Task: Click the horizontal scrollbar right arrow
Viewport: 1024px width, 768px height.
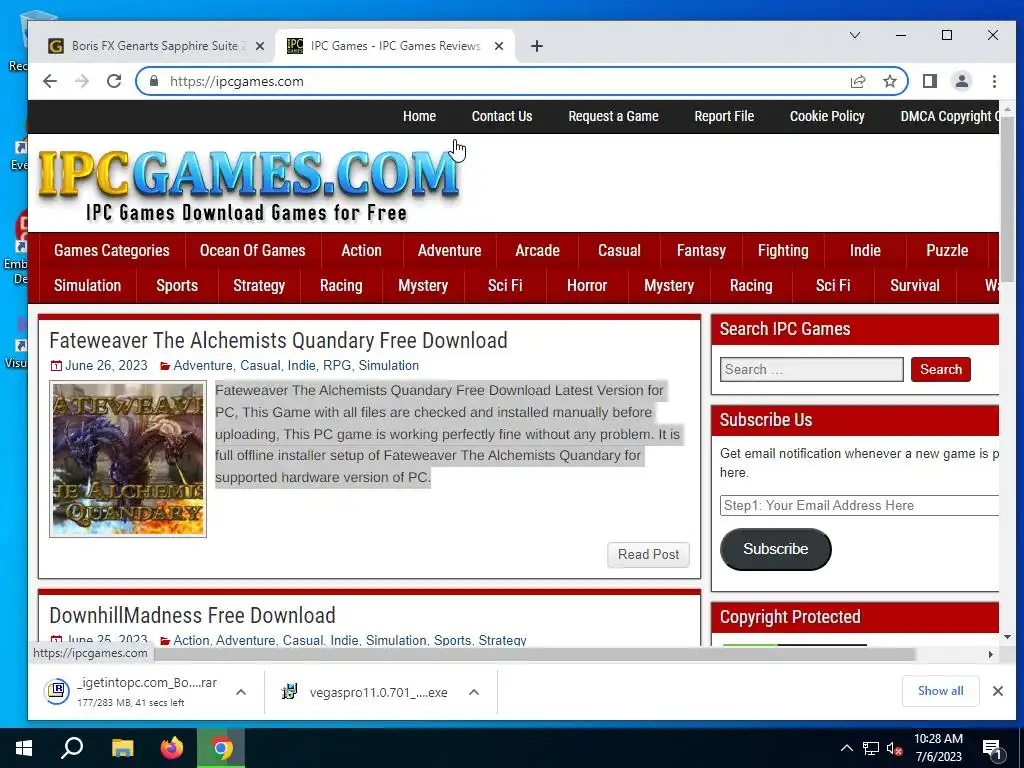Action: coord(991,654)
